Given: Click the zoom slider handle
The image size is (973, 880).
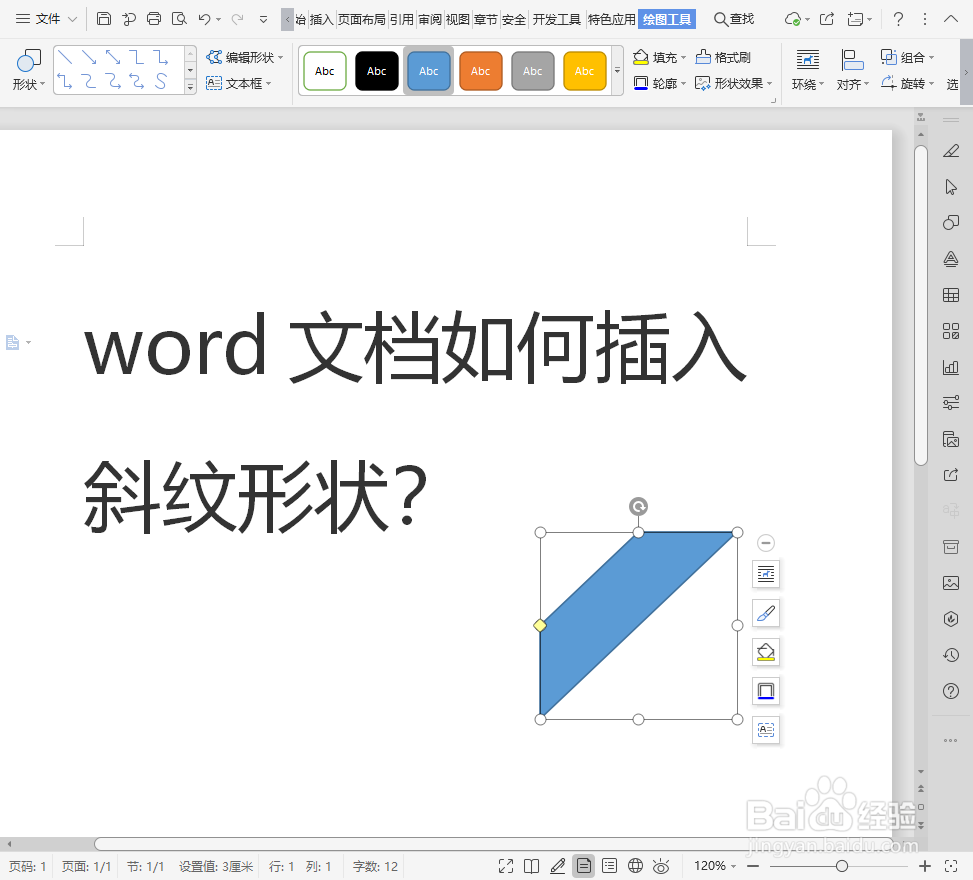Looking at the screenshot, I should [x=841, y=866].
